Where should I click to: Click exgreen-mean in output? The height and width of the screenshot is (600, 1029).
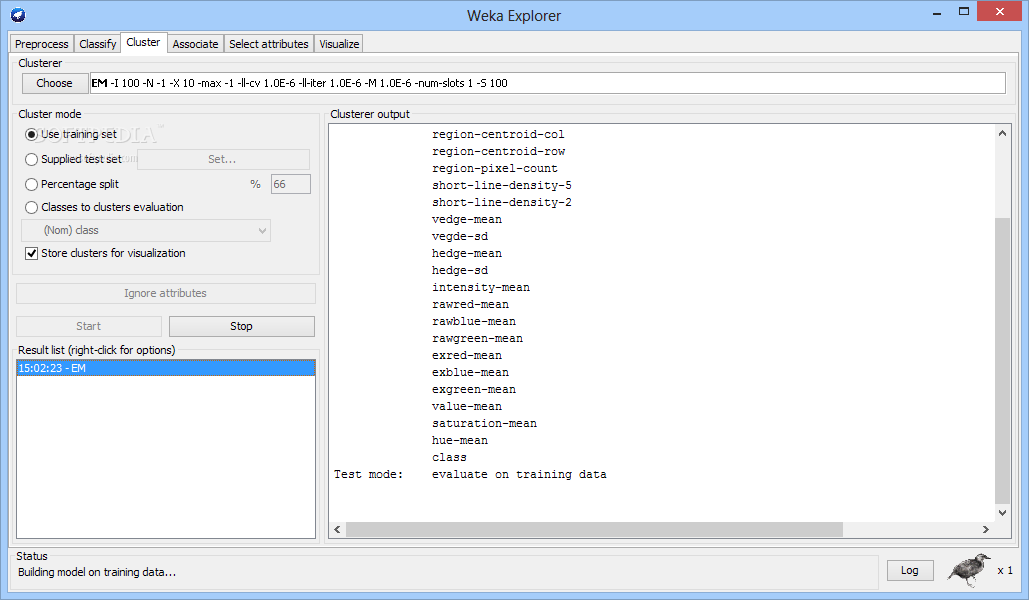(x=474, y=391)
